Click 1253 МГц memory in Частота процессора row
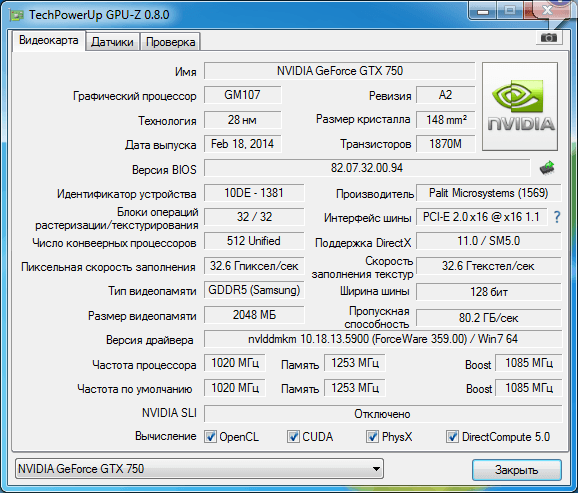This screenshot has width=578, height=493. (355, 363)
